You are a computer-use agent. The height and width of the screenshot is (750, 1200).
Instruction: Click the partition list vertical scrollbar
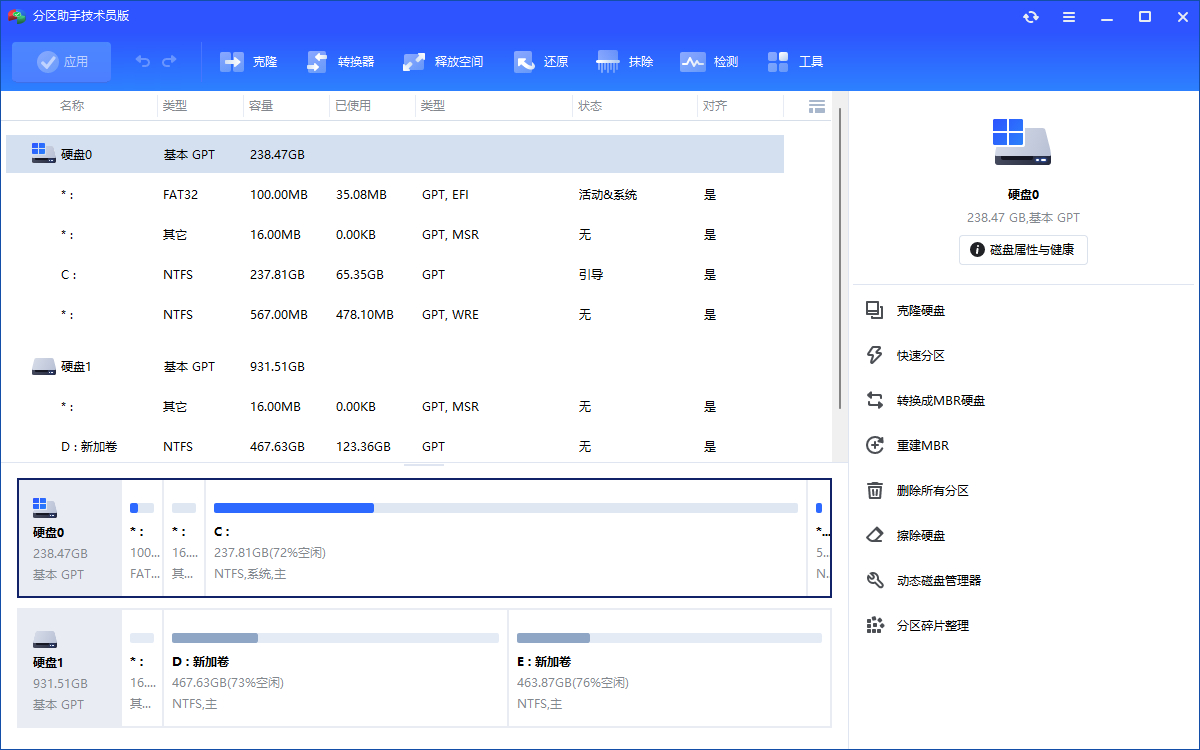pos(840,258)
